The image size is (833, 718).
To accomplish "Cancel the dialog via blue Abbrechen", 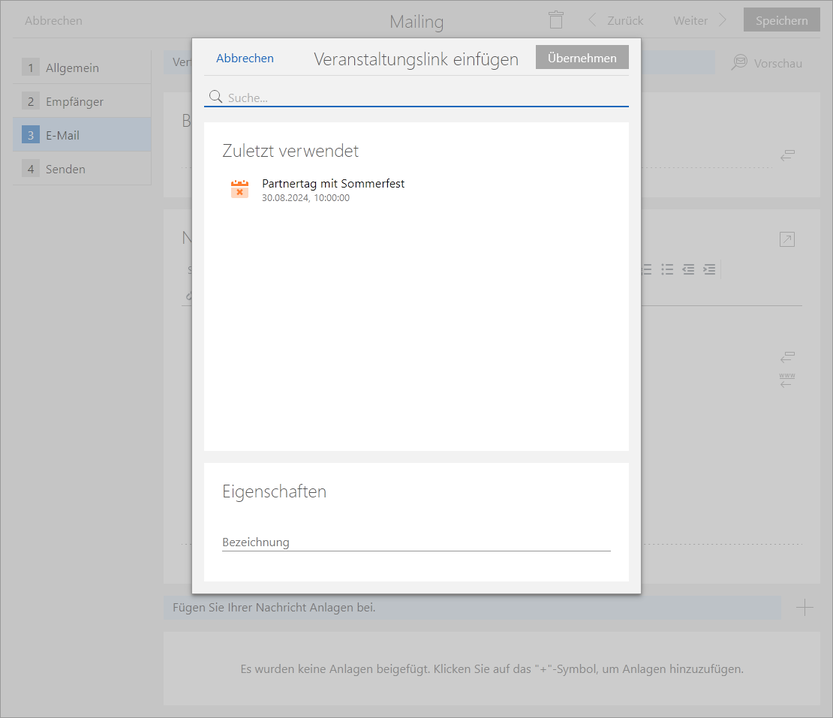I will coord(245,58).
